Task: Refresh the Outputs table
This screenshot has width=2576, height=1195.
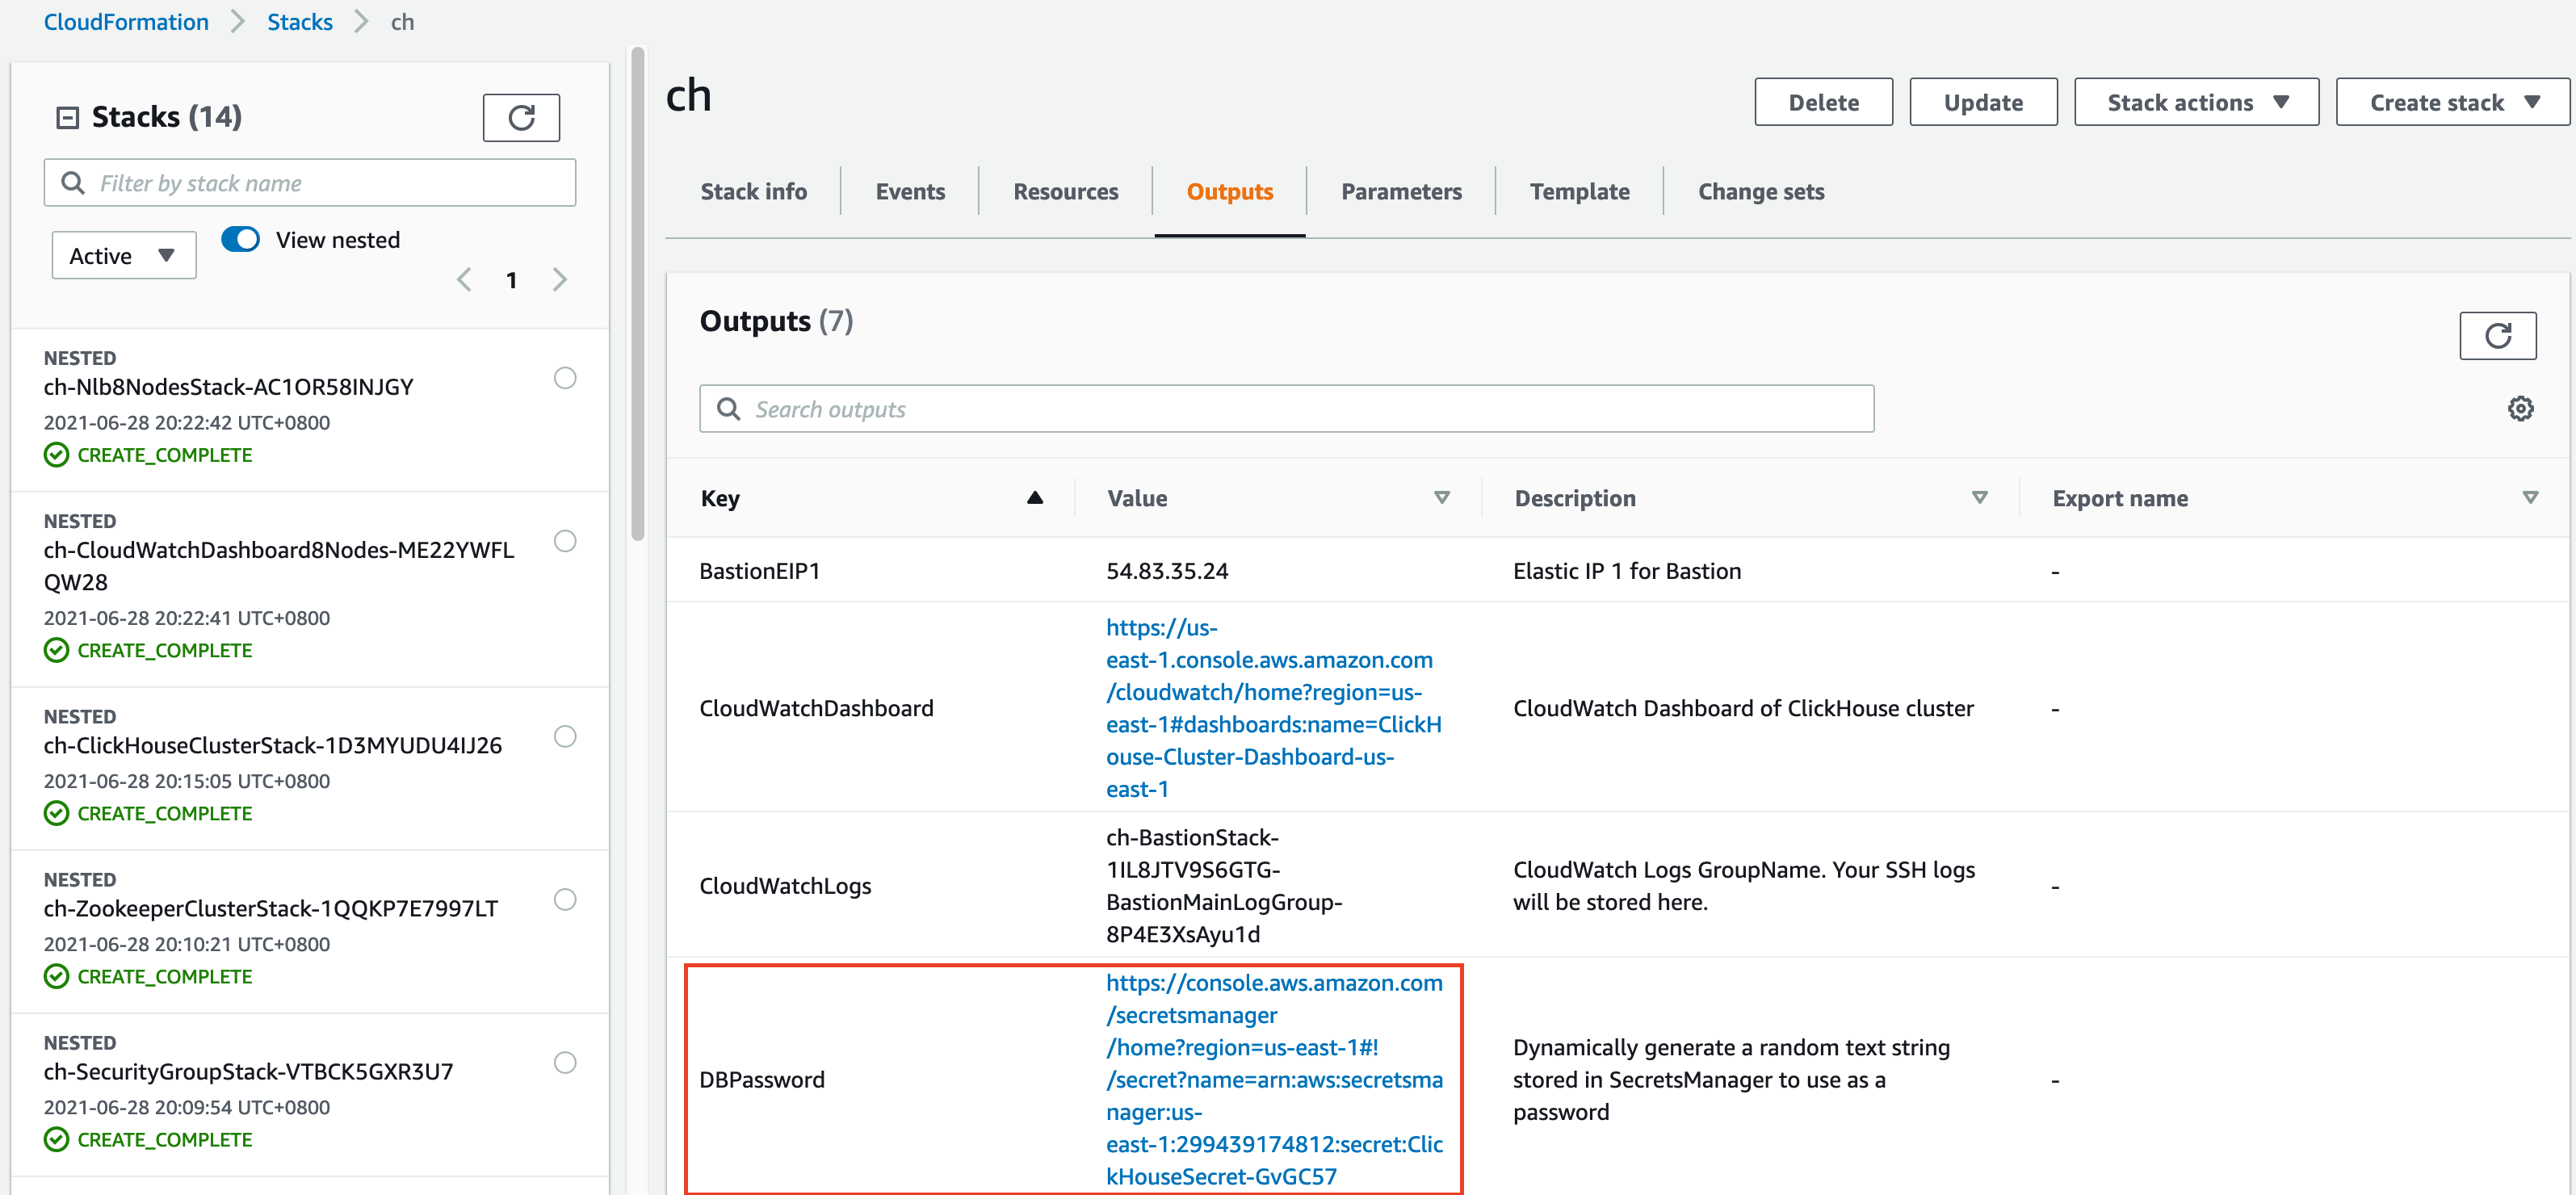Action: (2497, 335)
